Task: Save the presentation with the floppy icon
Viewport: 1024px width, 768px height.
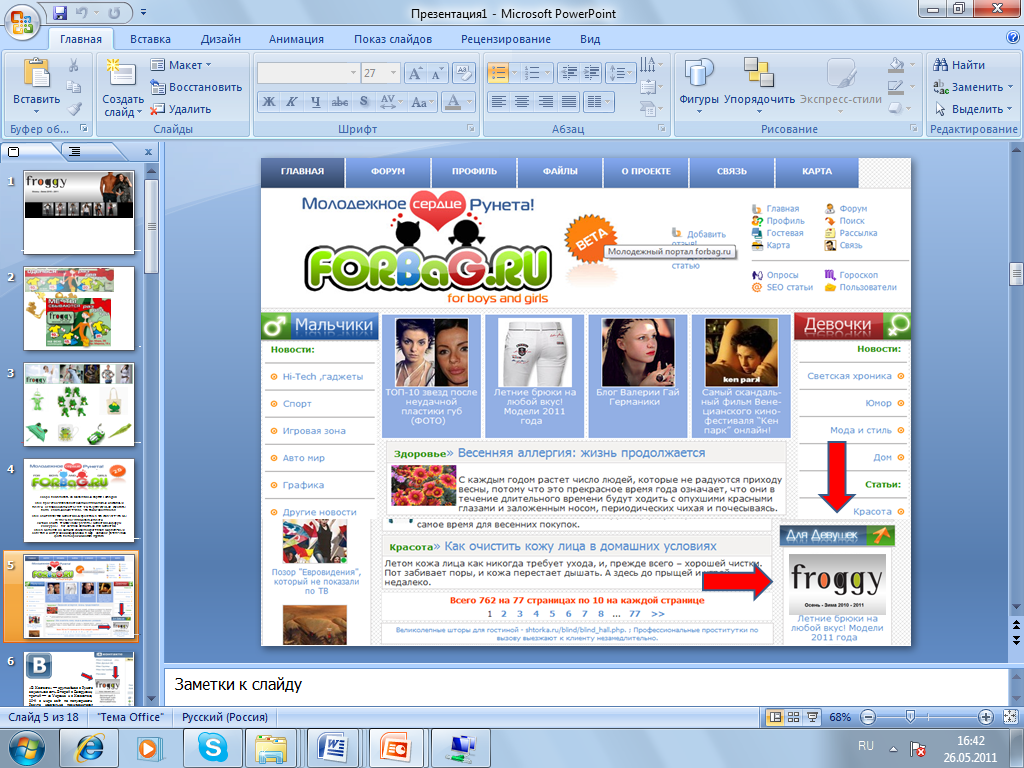Action: pyautogui.click(x=59, y=12)
